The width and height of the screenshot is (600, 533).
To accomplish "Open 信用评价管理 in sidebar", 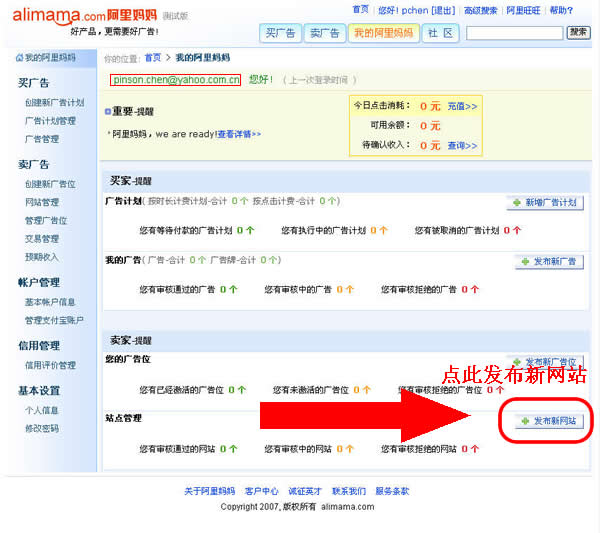I will [x=51, y=365].
